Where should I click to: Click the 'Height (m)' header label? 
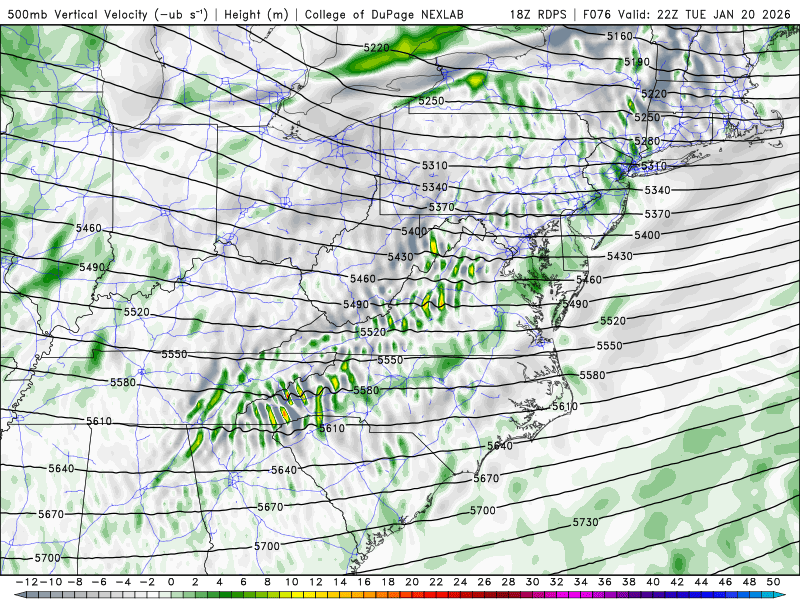coord(256,14)
